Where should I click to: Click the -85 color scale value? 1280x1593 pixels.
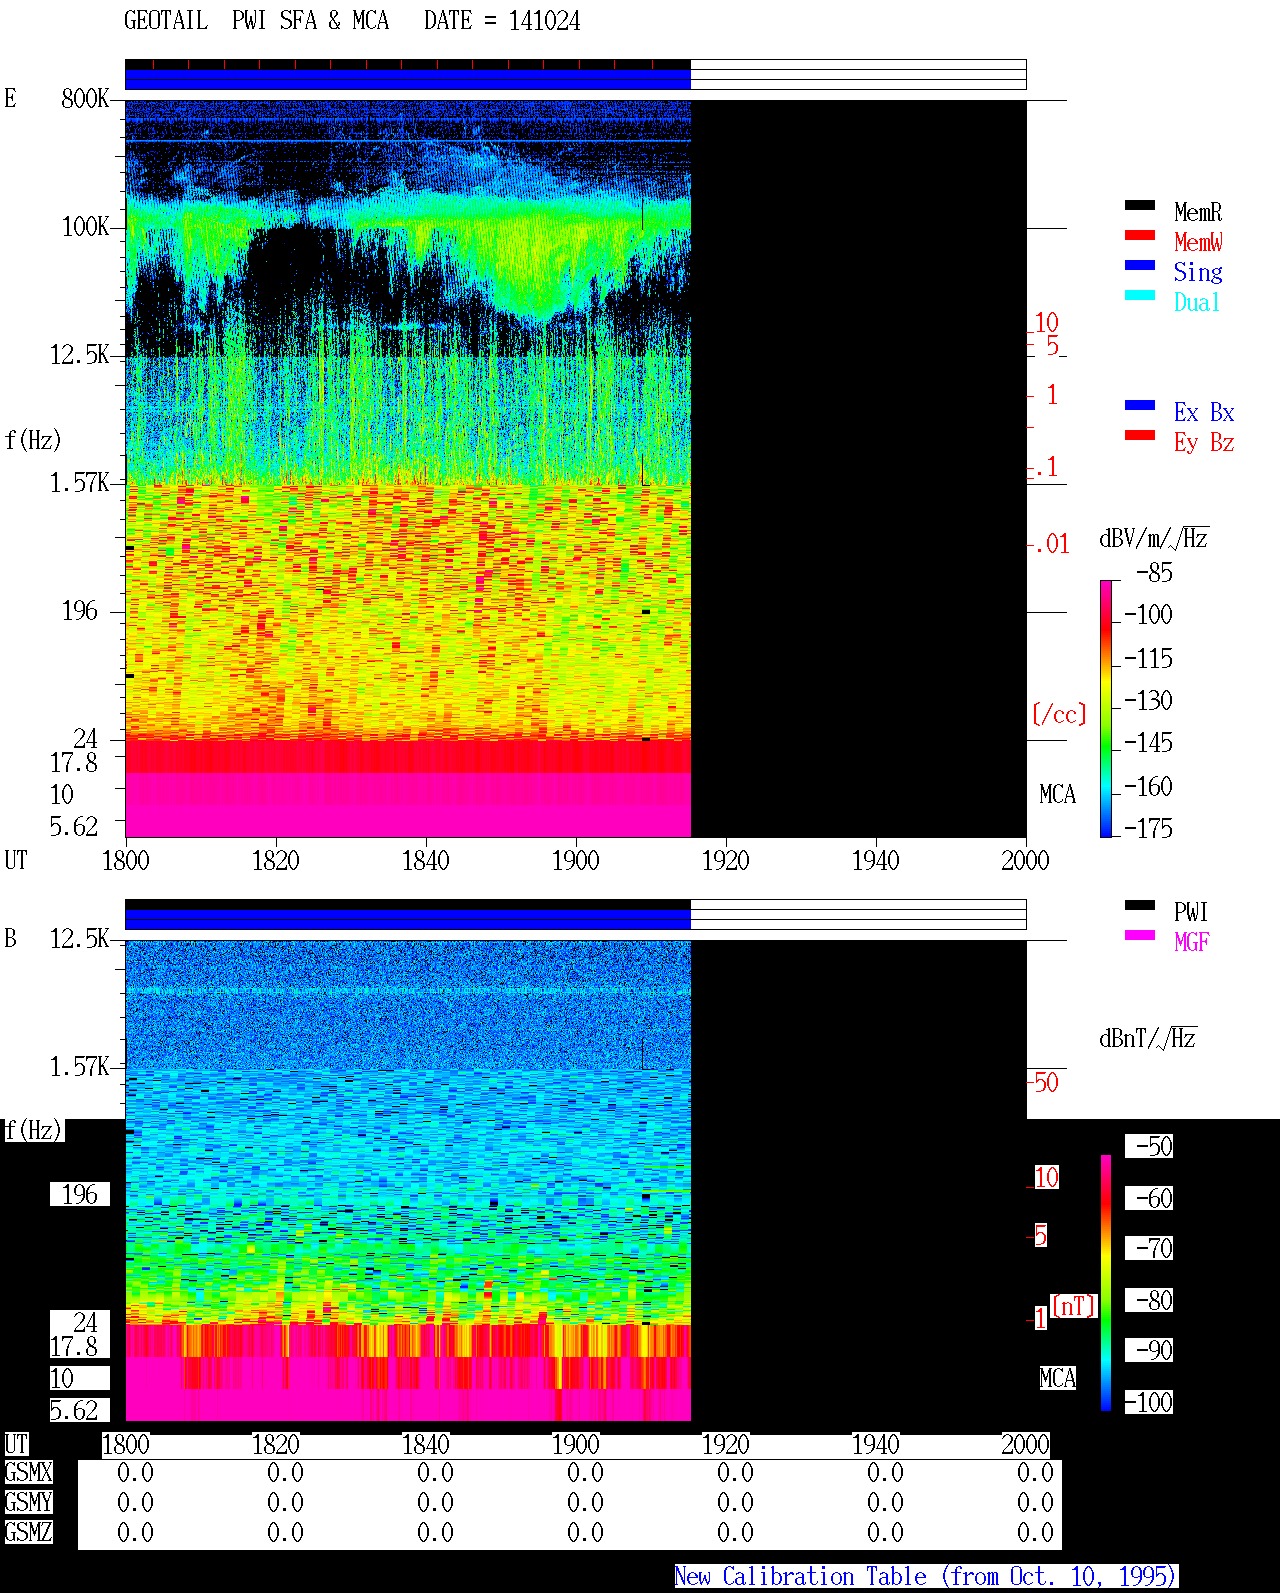(x=1154, y=573)
